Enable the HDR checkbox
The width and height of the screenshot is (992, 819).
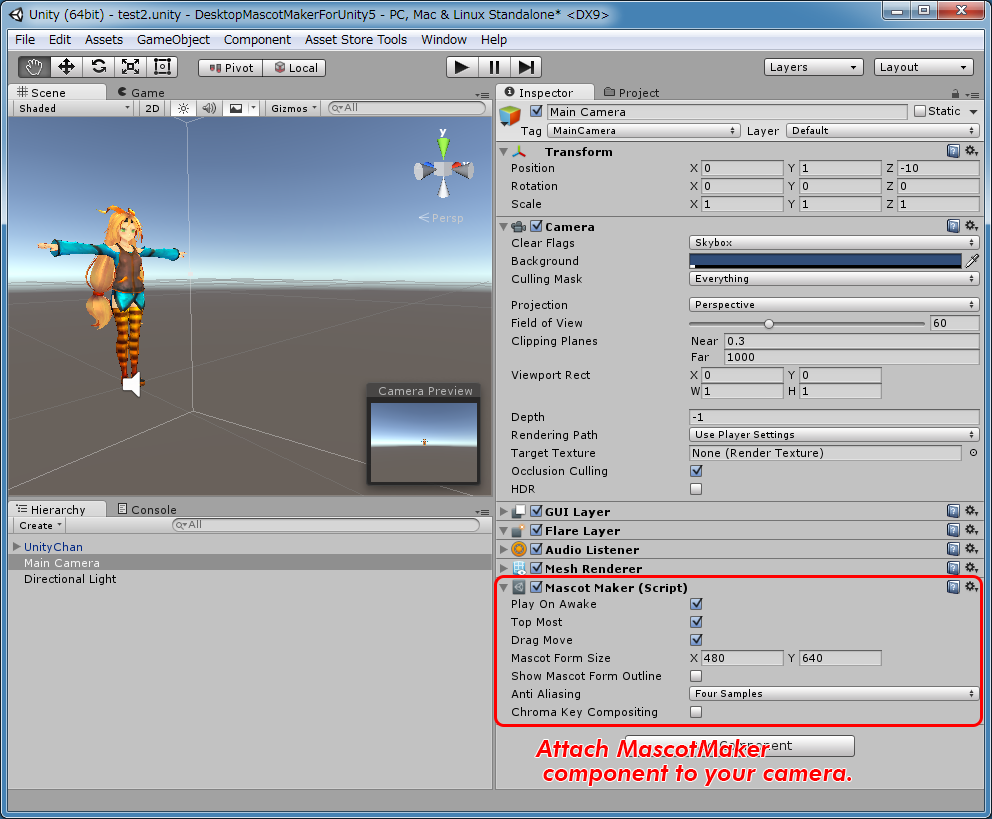tap(697, 489)
